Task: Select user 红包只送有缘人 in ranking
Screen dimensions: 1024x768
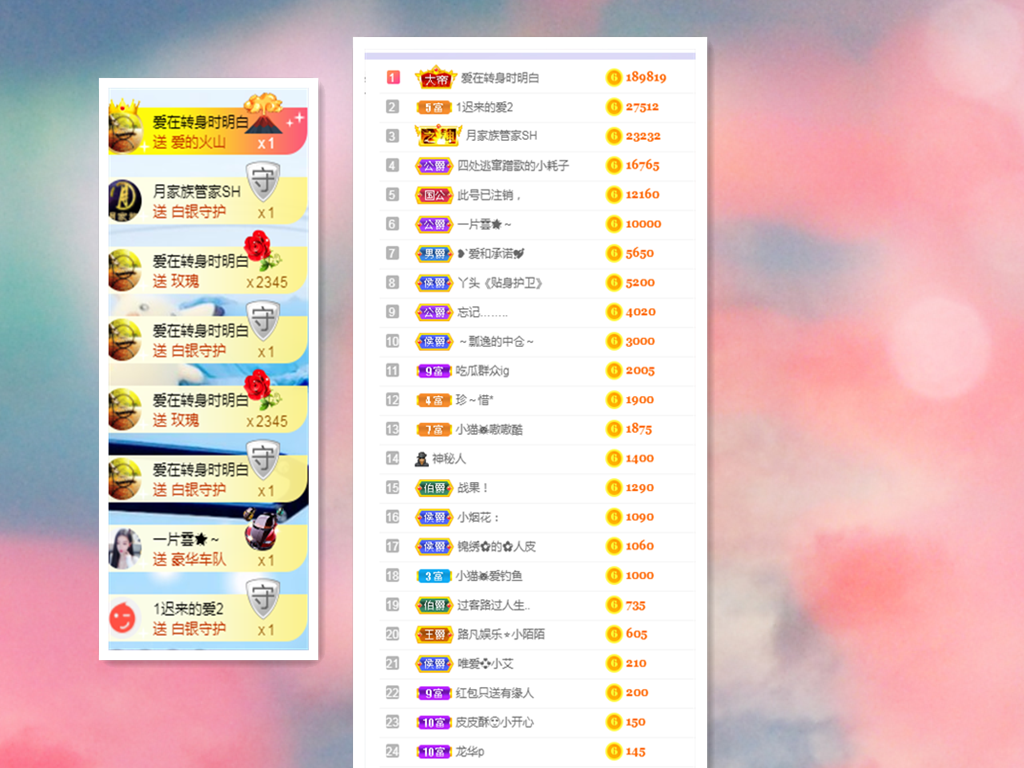Action: (495, 693)
